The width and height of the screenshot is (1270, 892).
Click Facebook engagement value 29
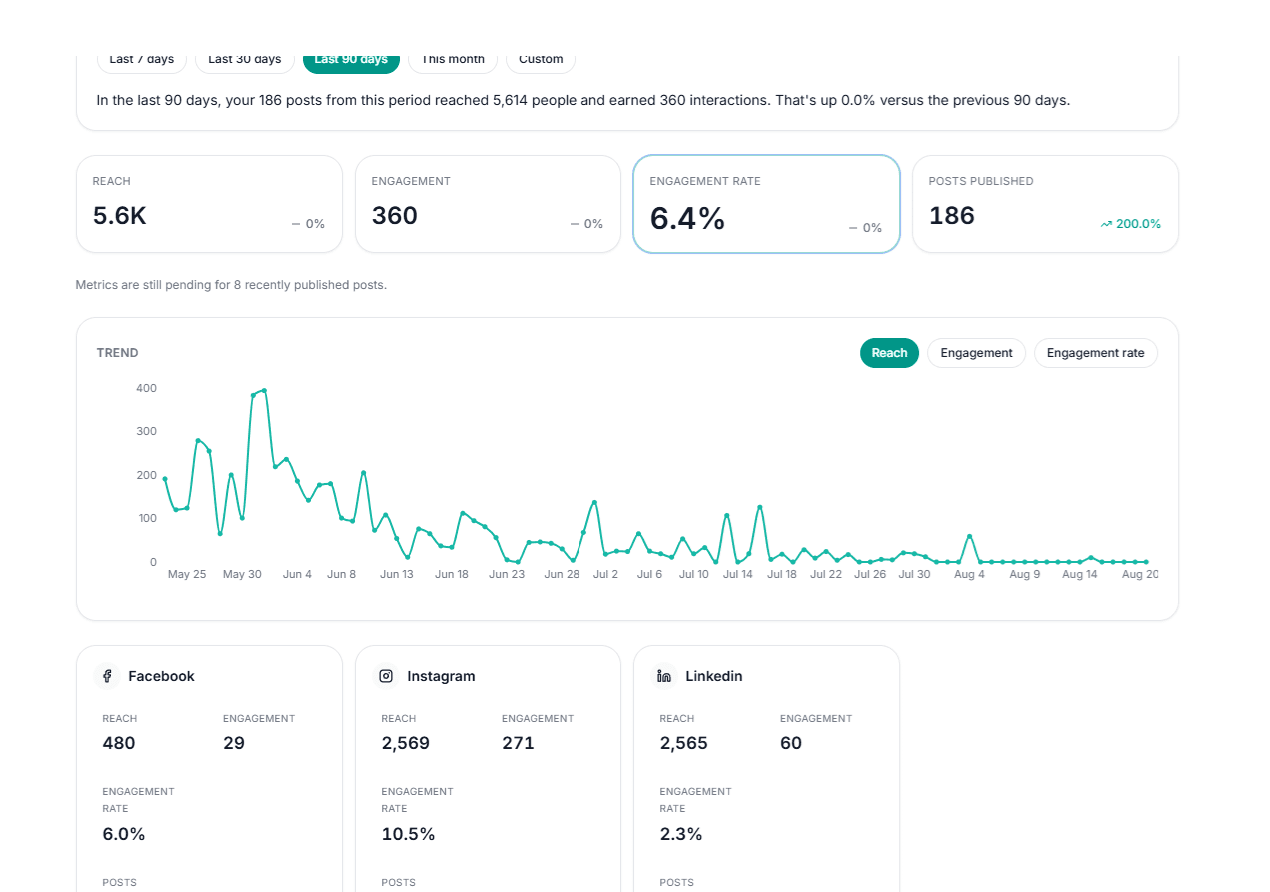[x=234, y=743]
